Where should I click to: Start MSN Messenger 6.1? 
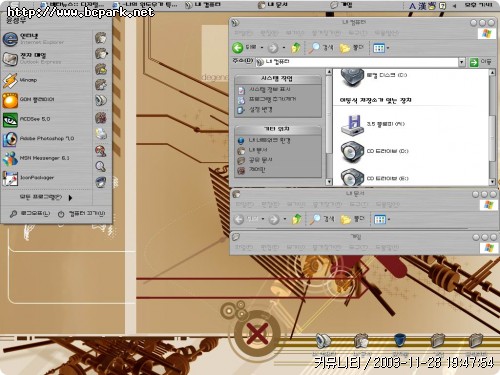pyautogui.click(x=46, y=158)
